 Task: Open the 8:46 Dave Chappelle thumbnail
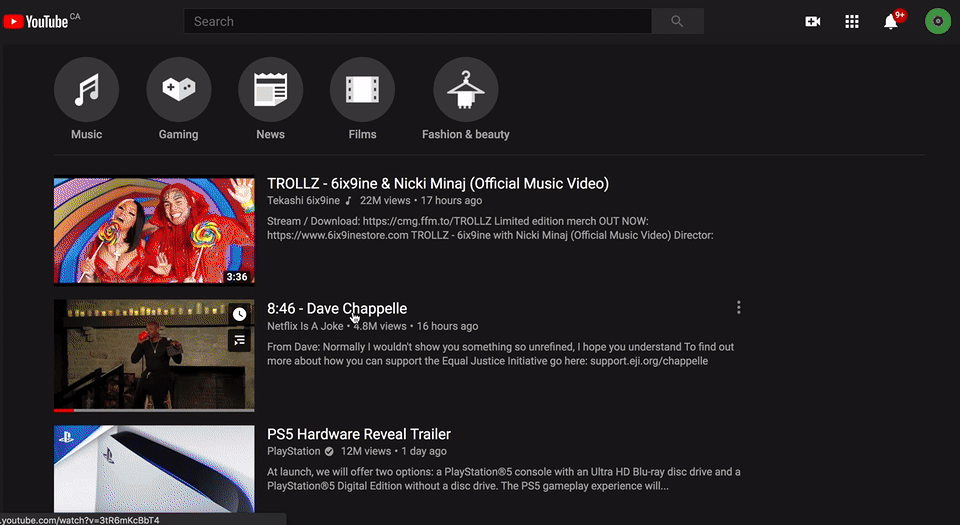[154, 355]
